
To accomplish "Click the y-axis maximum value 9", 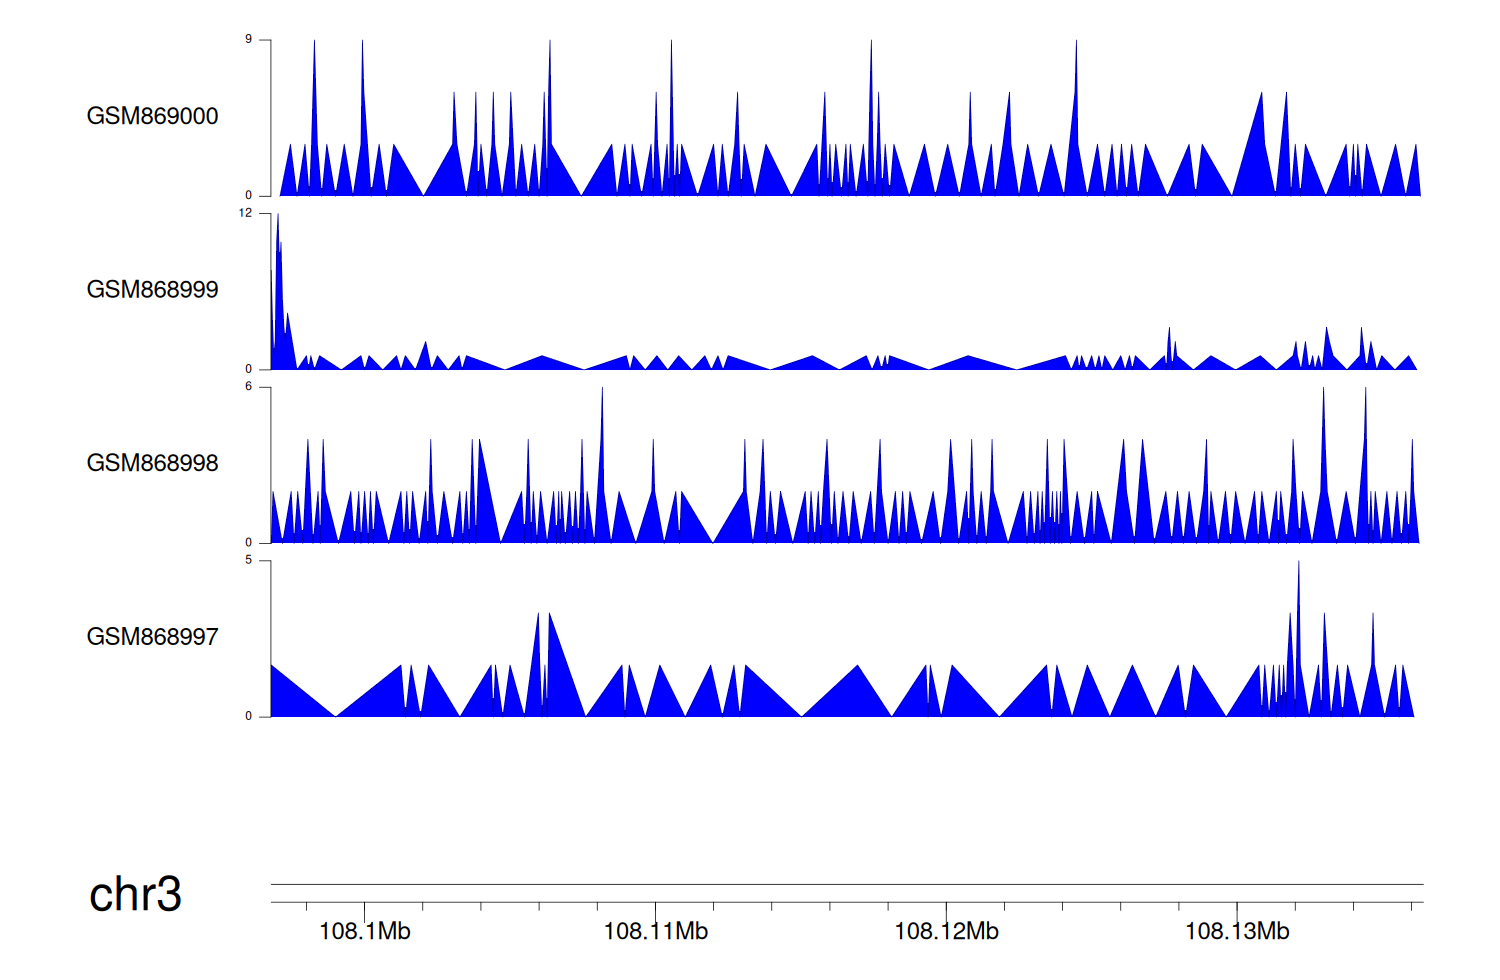I will 248,40.
